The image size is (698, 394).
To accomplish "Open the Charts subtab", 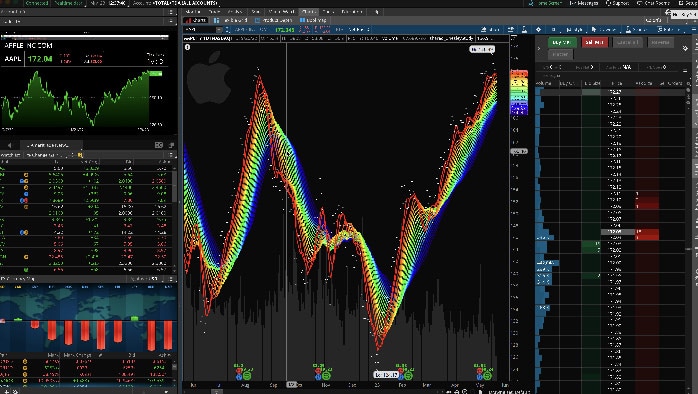I will [196, 20].
